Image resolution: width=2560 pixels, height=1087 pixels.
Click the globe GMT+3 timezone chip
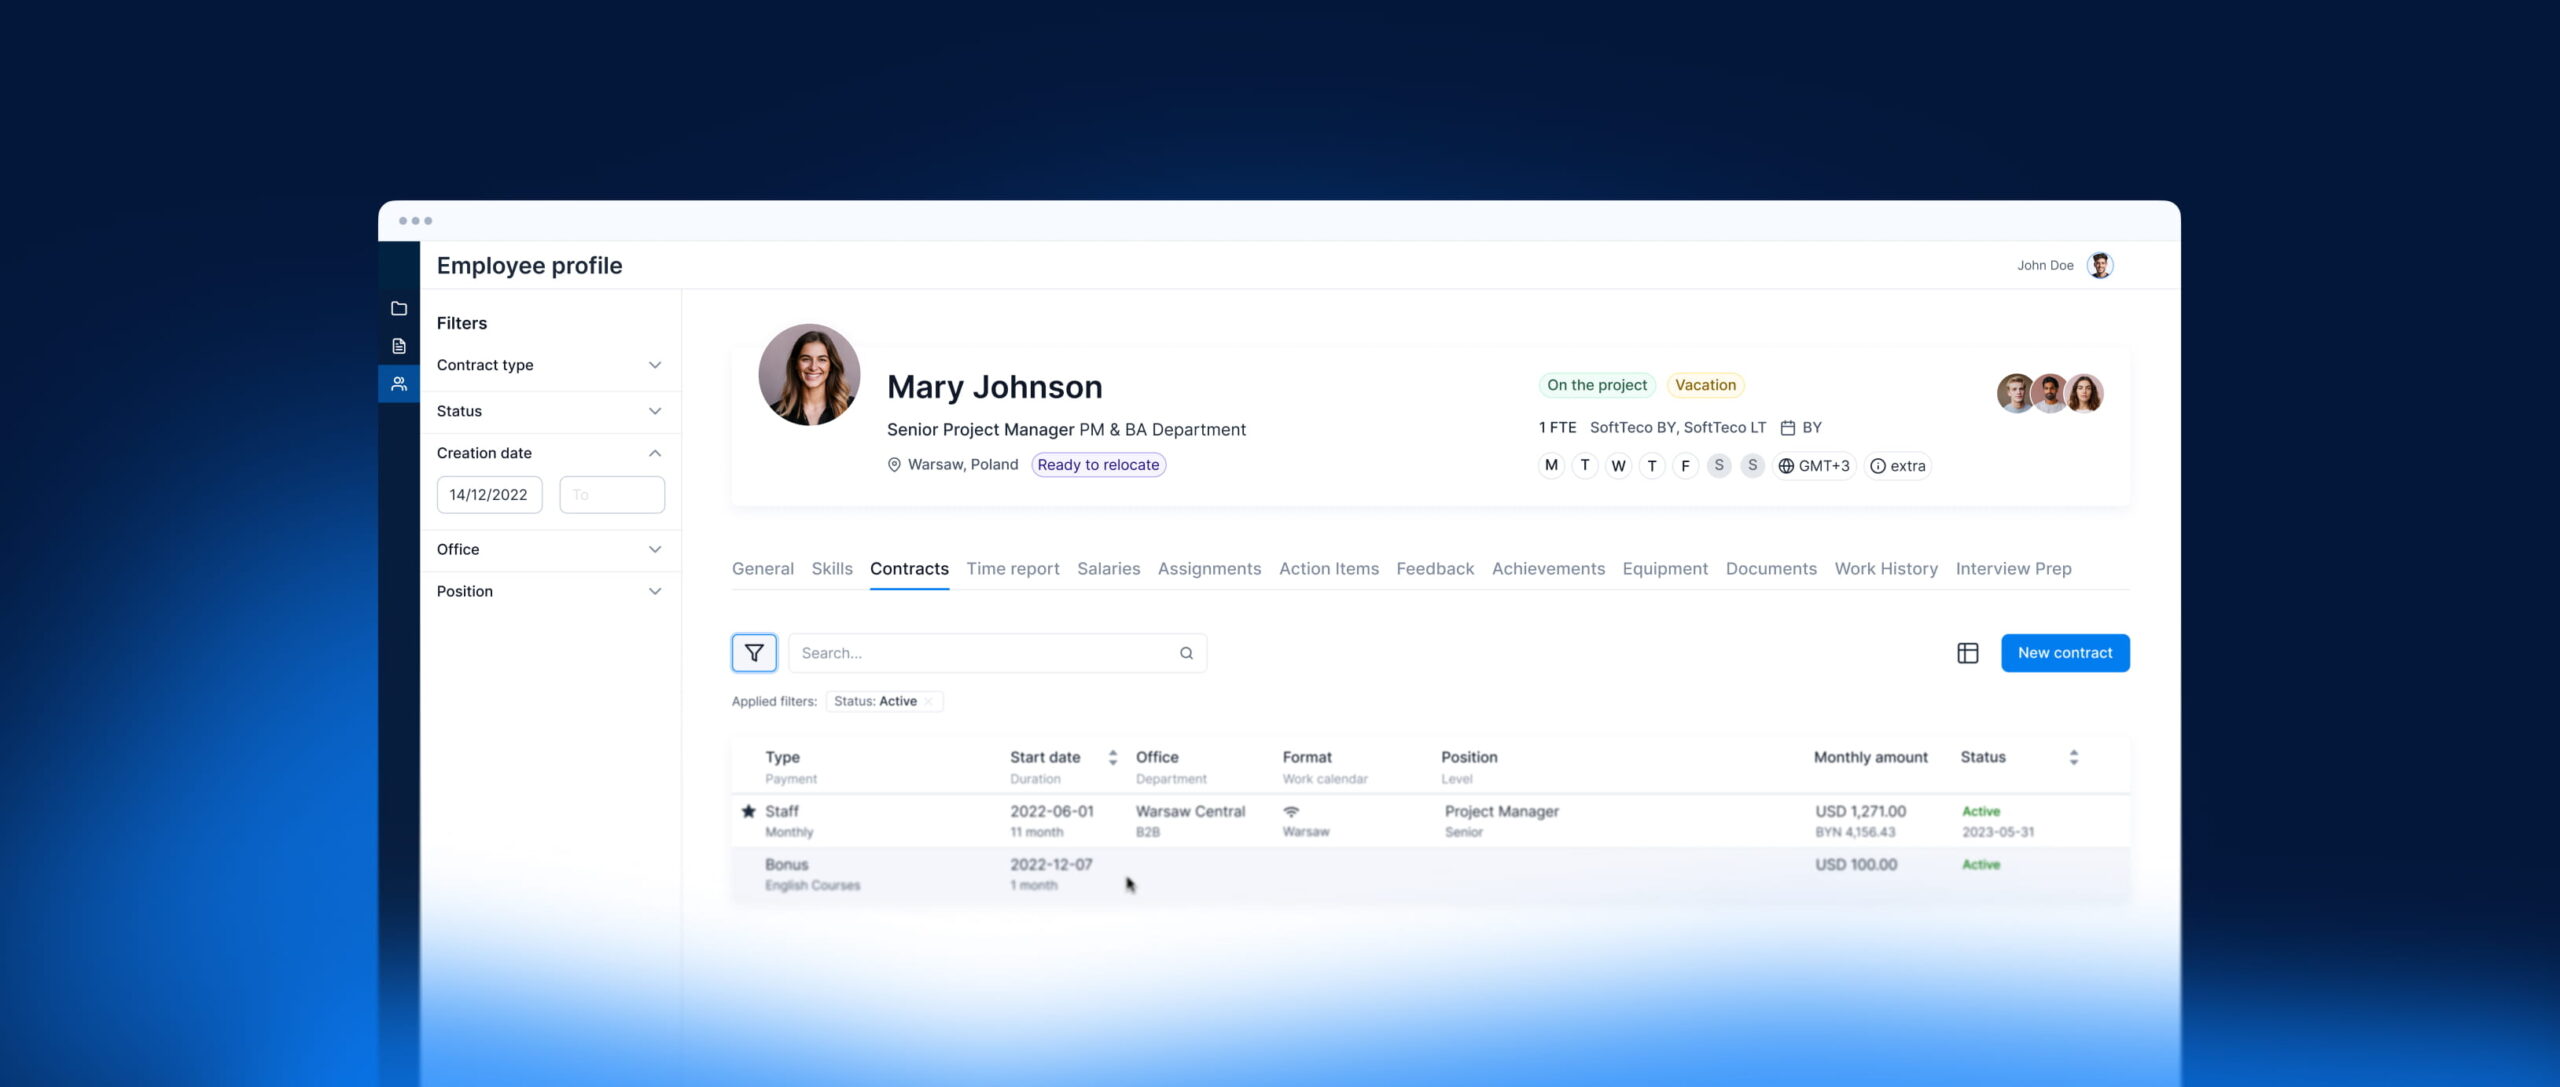click(x=1814, y=466)
